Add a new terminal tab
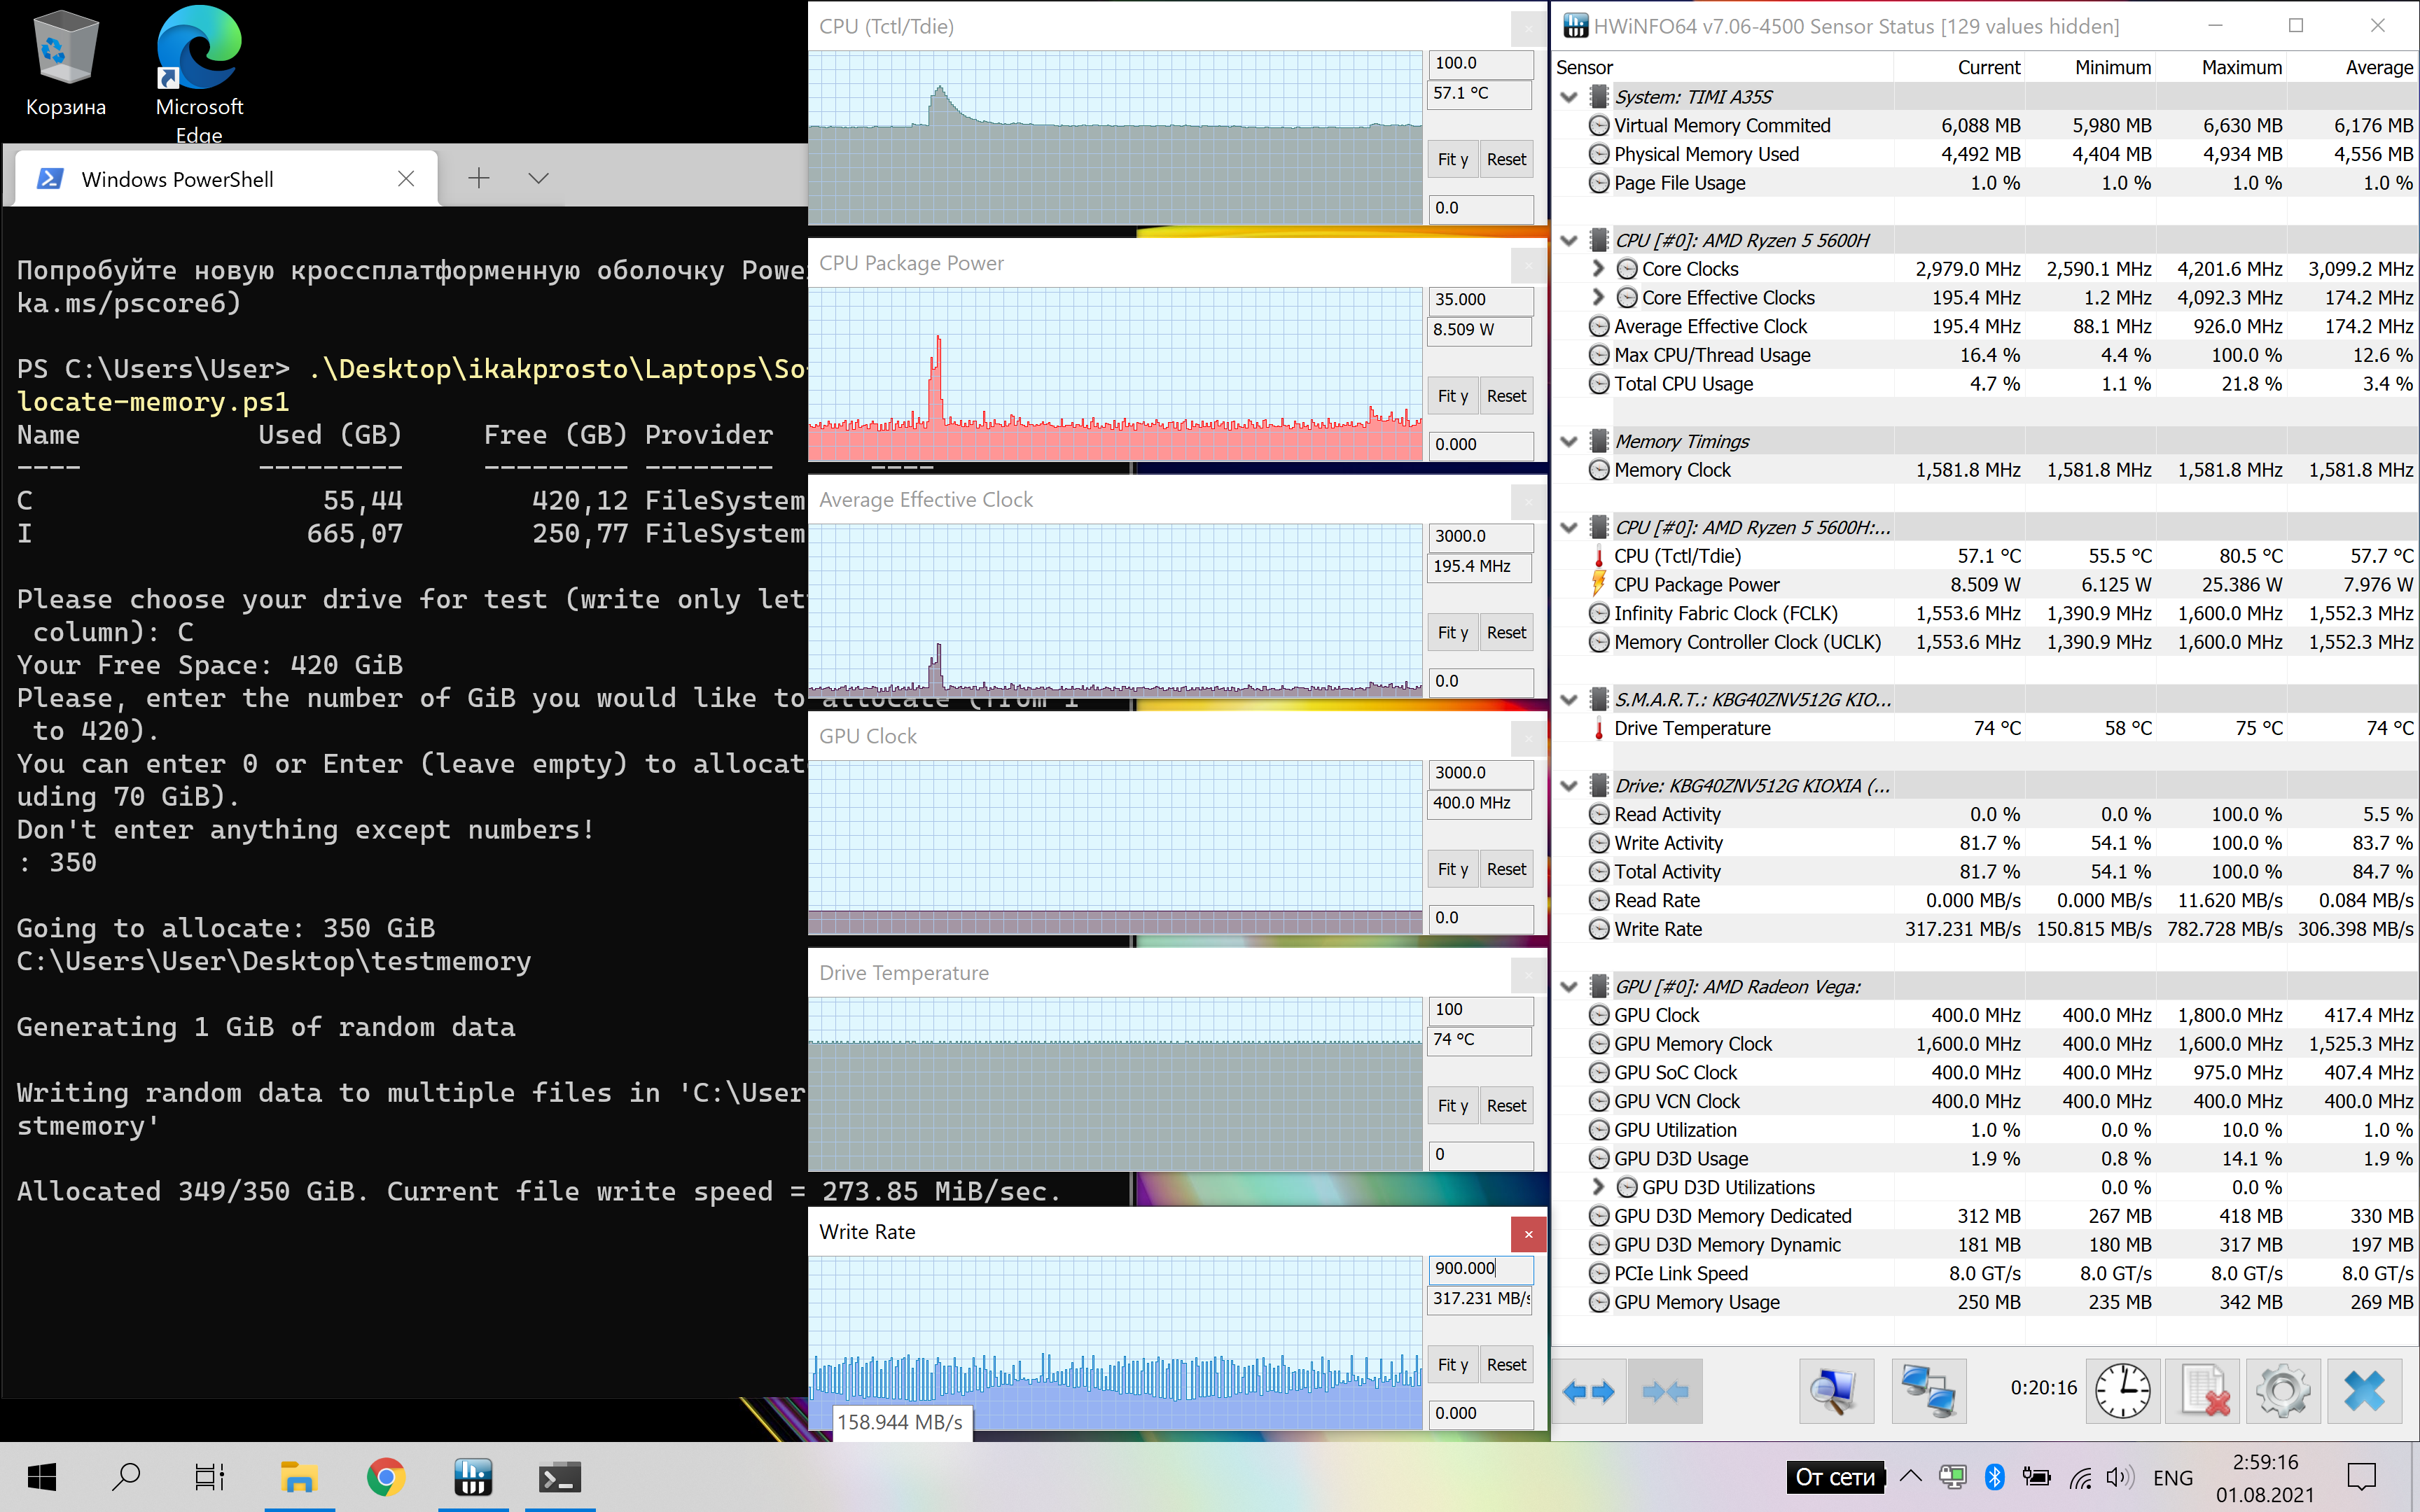The image size is (2420, 1512). click(479, 178)
